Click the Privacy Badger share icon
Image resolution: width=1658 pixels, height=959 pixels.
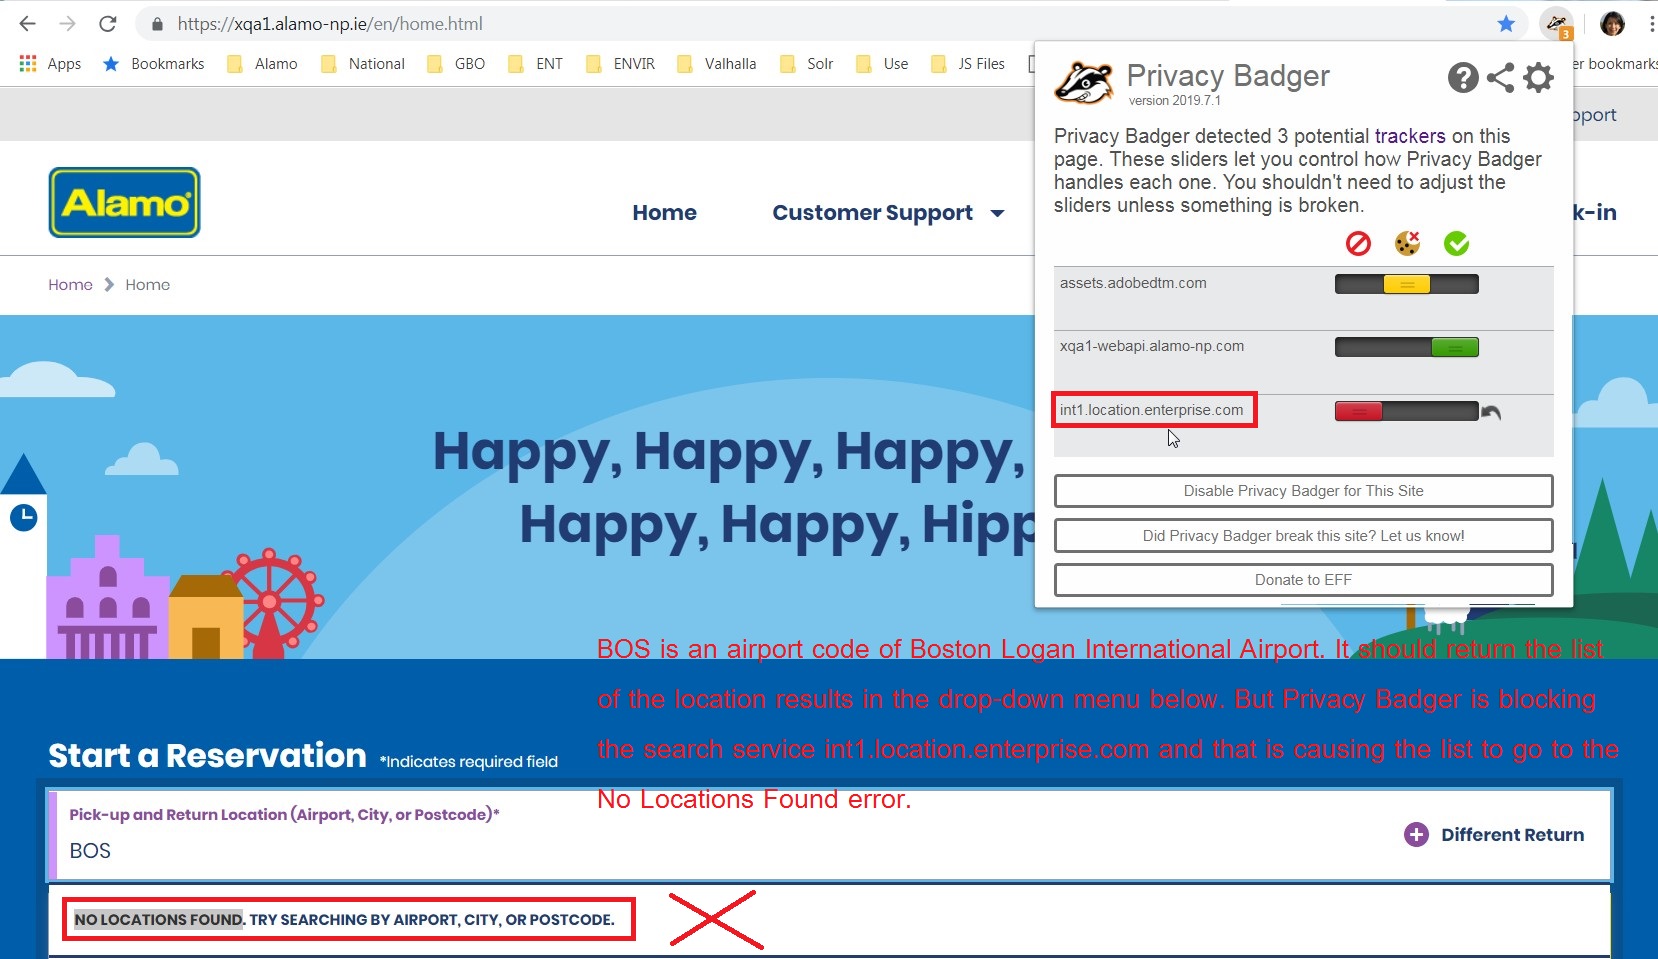pyautogui.click(x=1500, y=77)
